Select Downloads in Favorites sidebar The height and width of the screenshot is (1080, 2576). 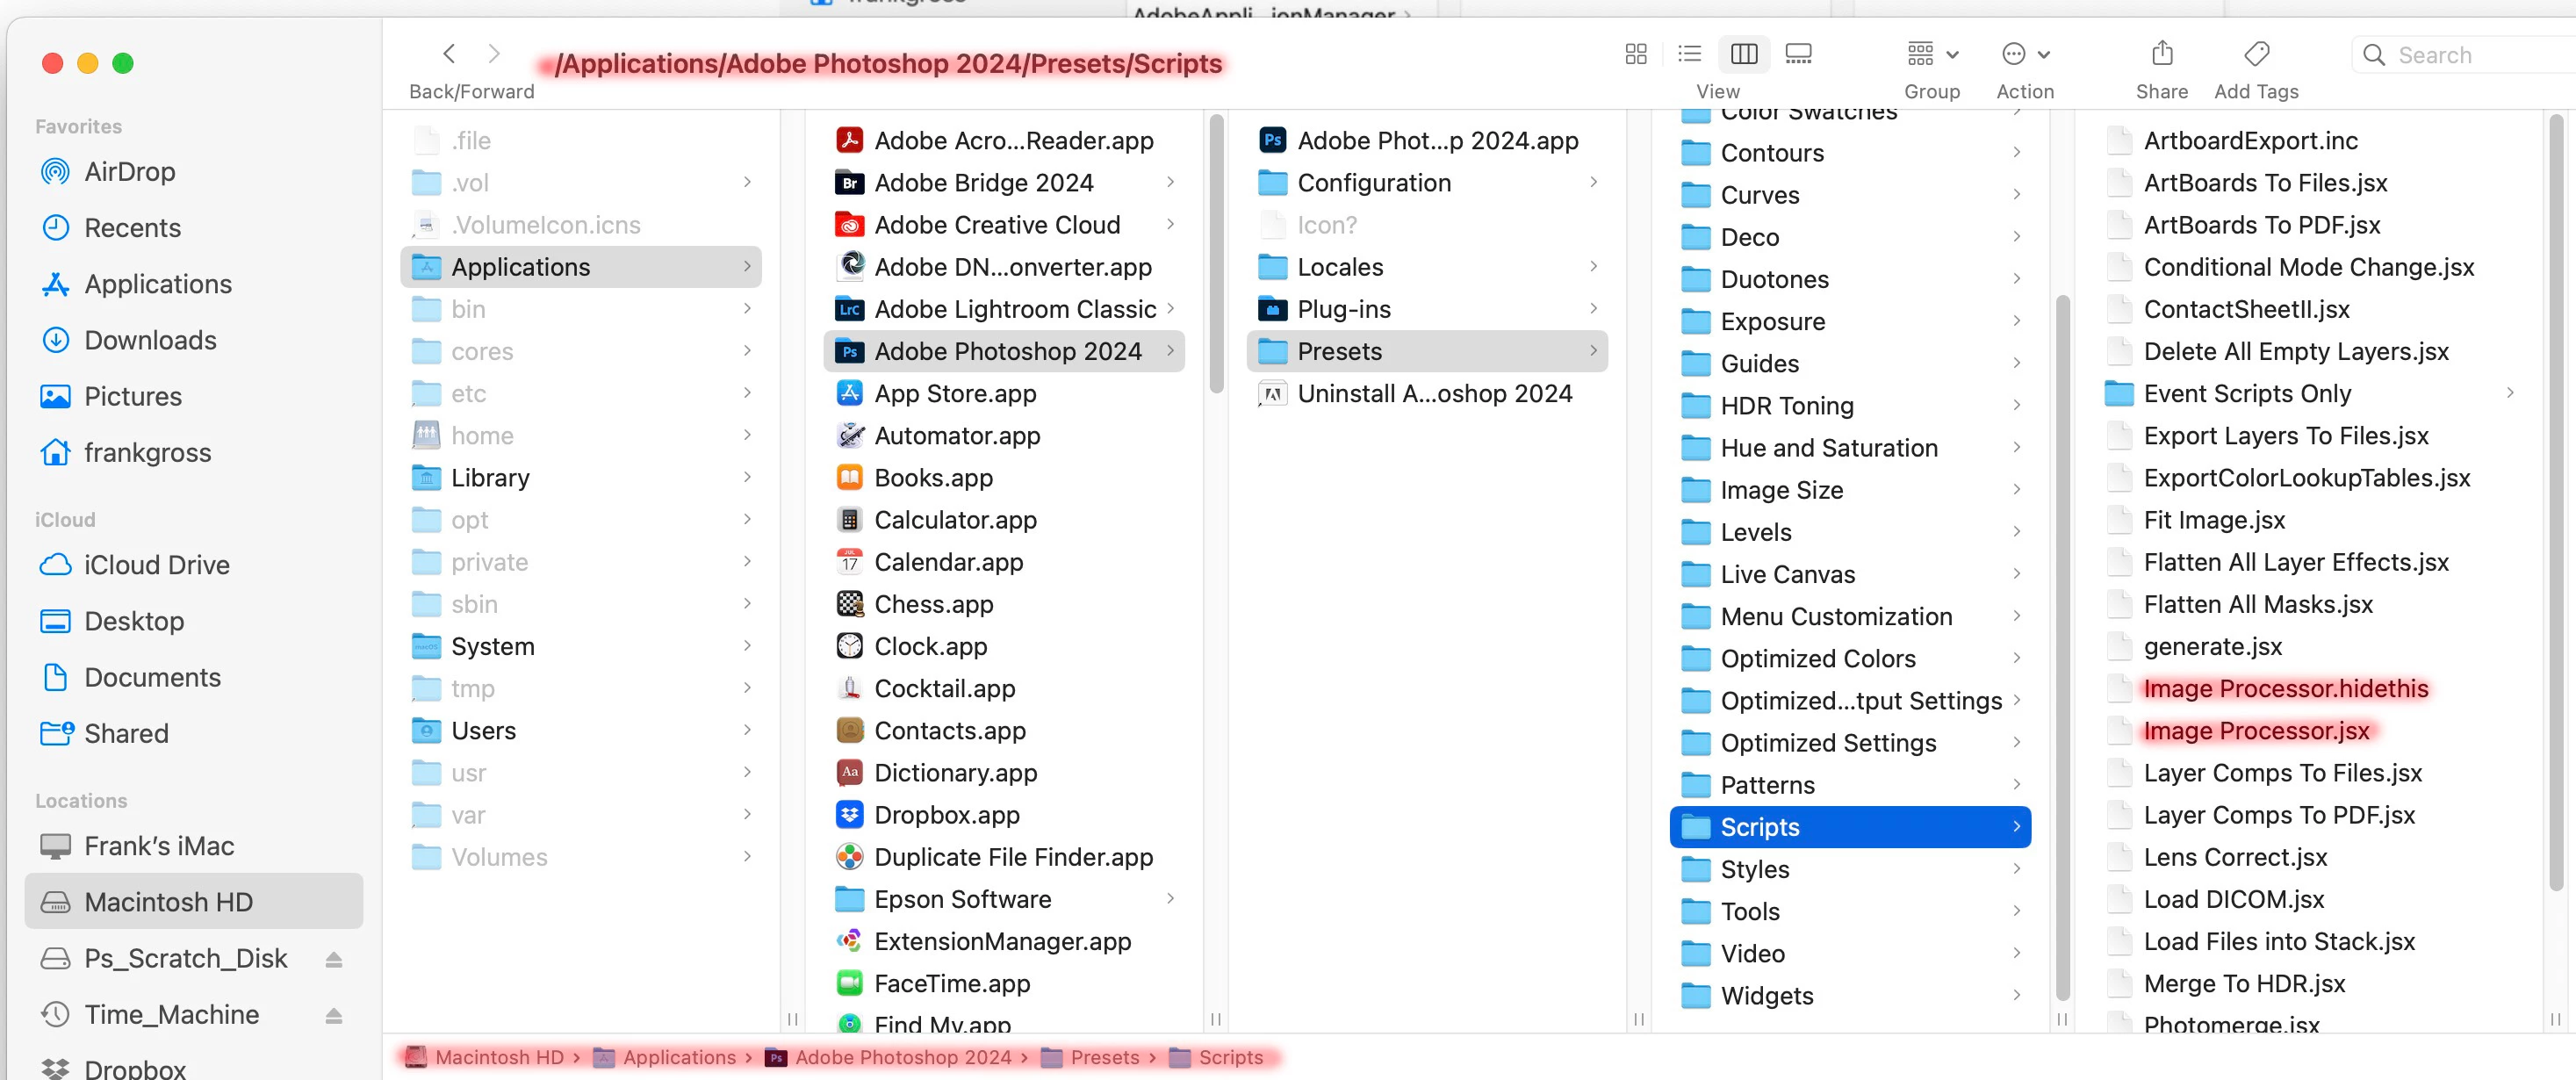point(150,341)
